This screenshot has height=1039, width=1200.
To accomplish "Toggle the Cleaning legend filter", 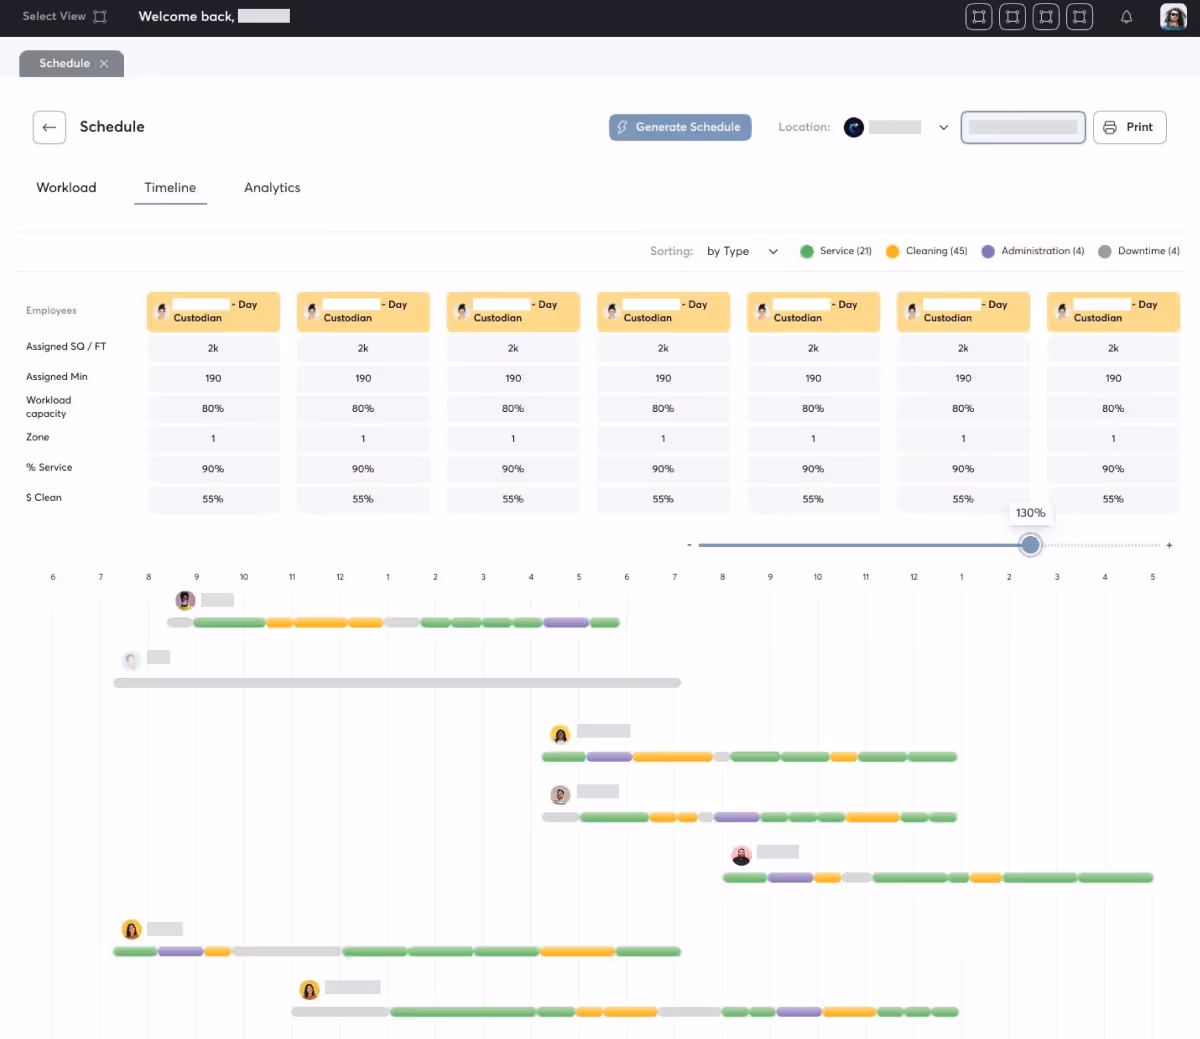I will (926, 251).
